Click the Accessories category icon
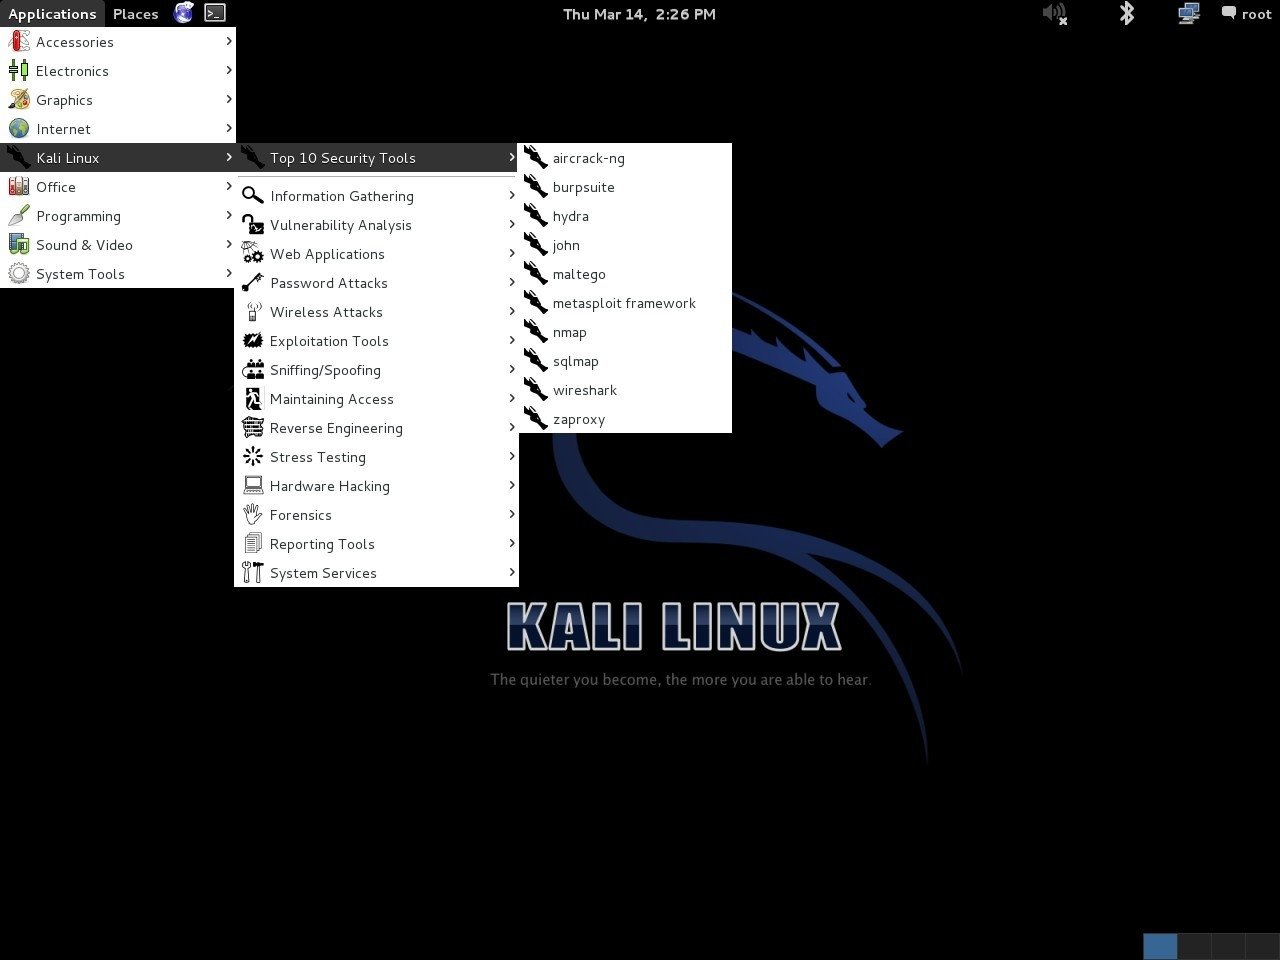The height and width of the screenshot is (960, 1280). pos(19,42)
